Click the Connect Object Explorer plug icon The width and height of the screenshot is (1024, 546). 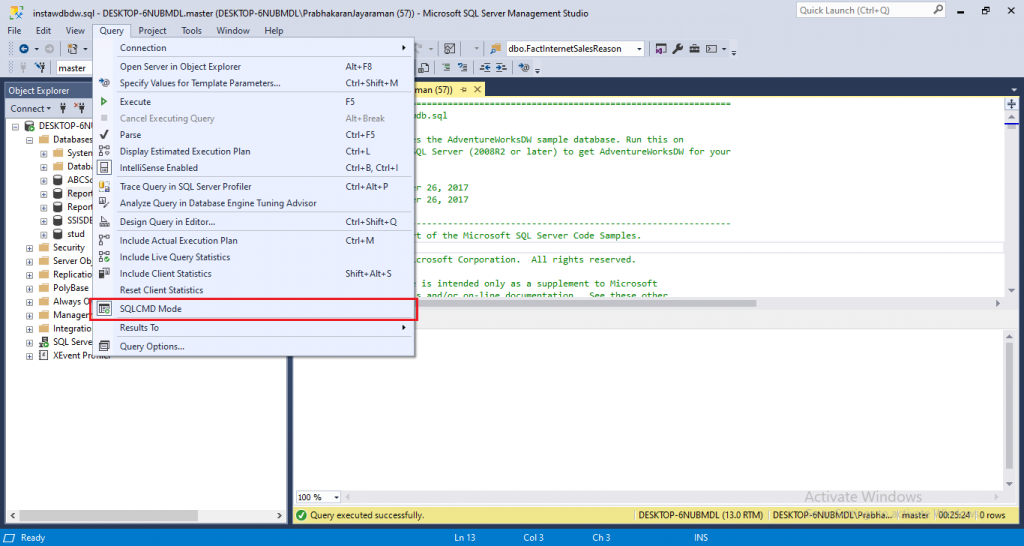point(63,108)
